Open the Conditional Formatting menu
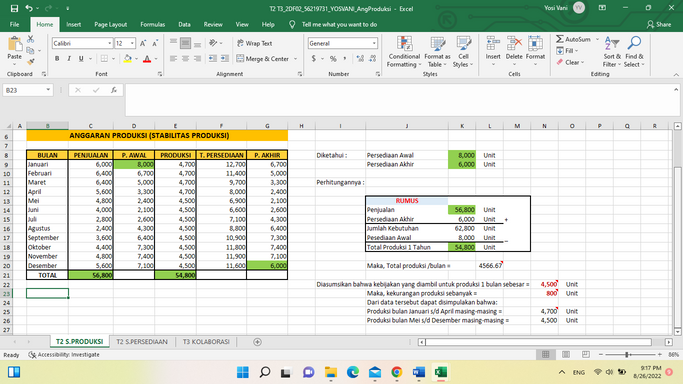This screenshot has height=384, width=683. coord(404,52)
